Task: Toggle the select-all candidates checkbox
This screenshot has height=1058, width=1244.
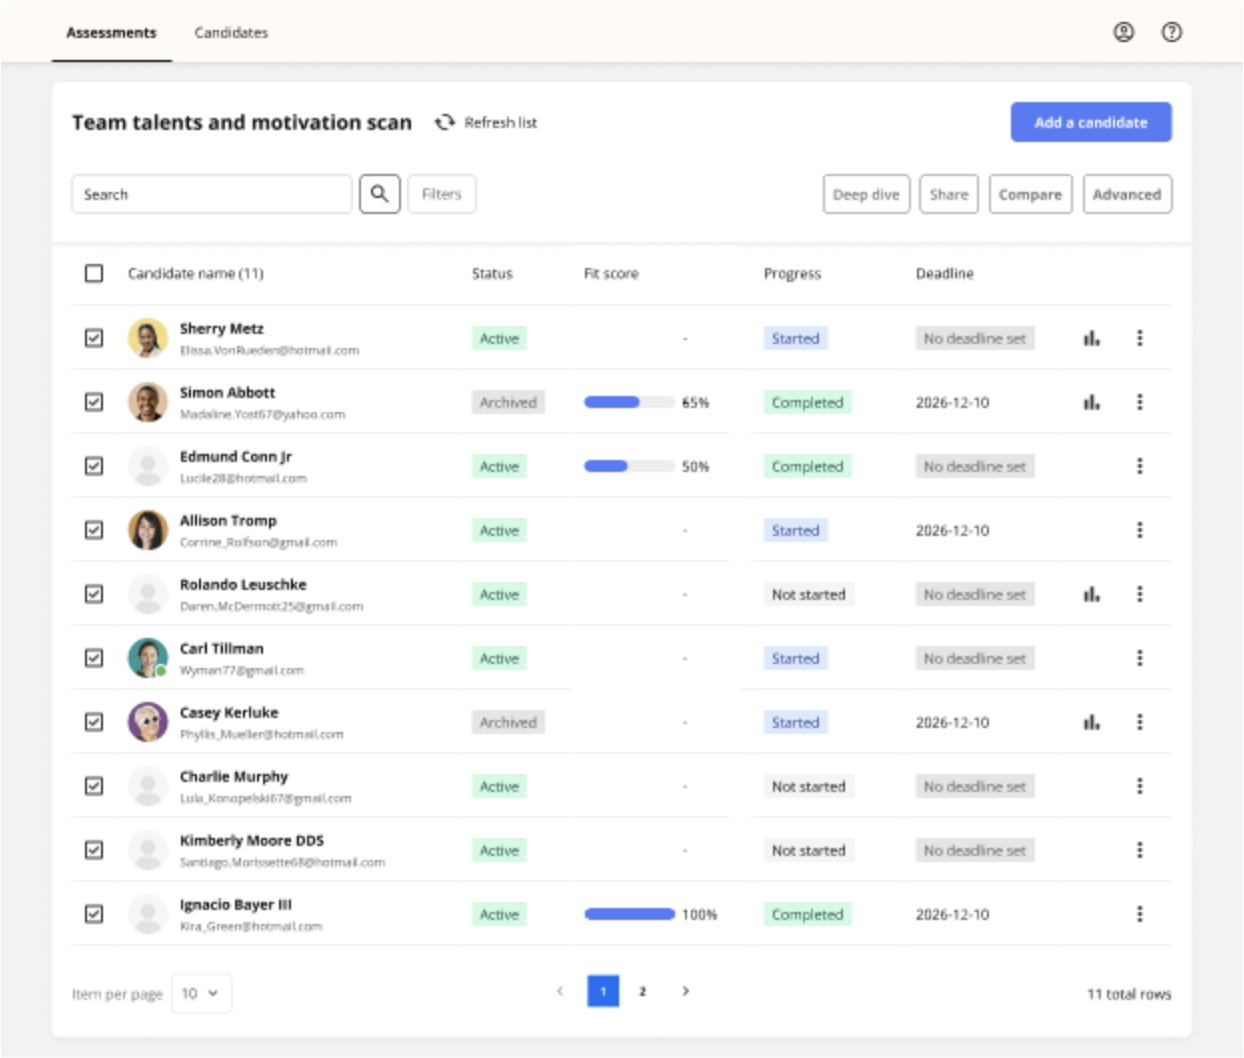Action: [x=94, y=273]
